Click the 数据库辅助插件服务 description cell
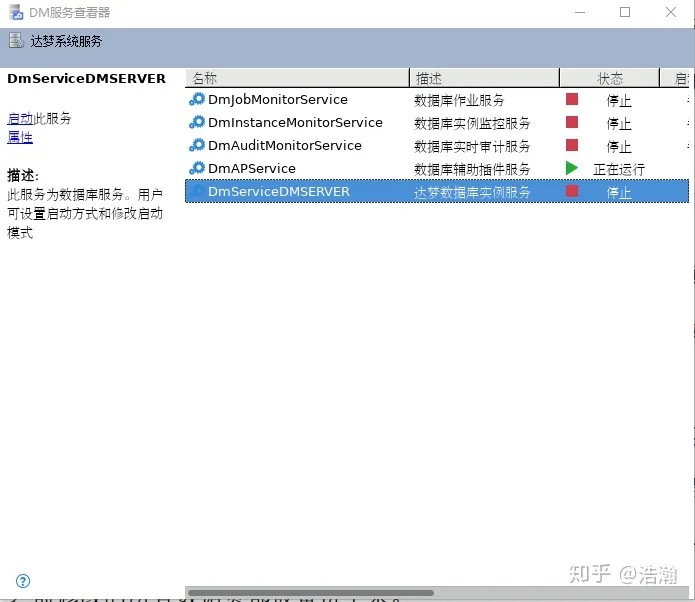This screenshot has height=602, width=695. 472,169
